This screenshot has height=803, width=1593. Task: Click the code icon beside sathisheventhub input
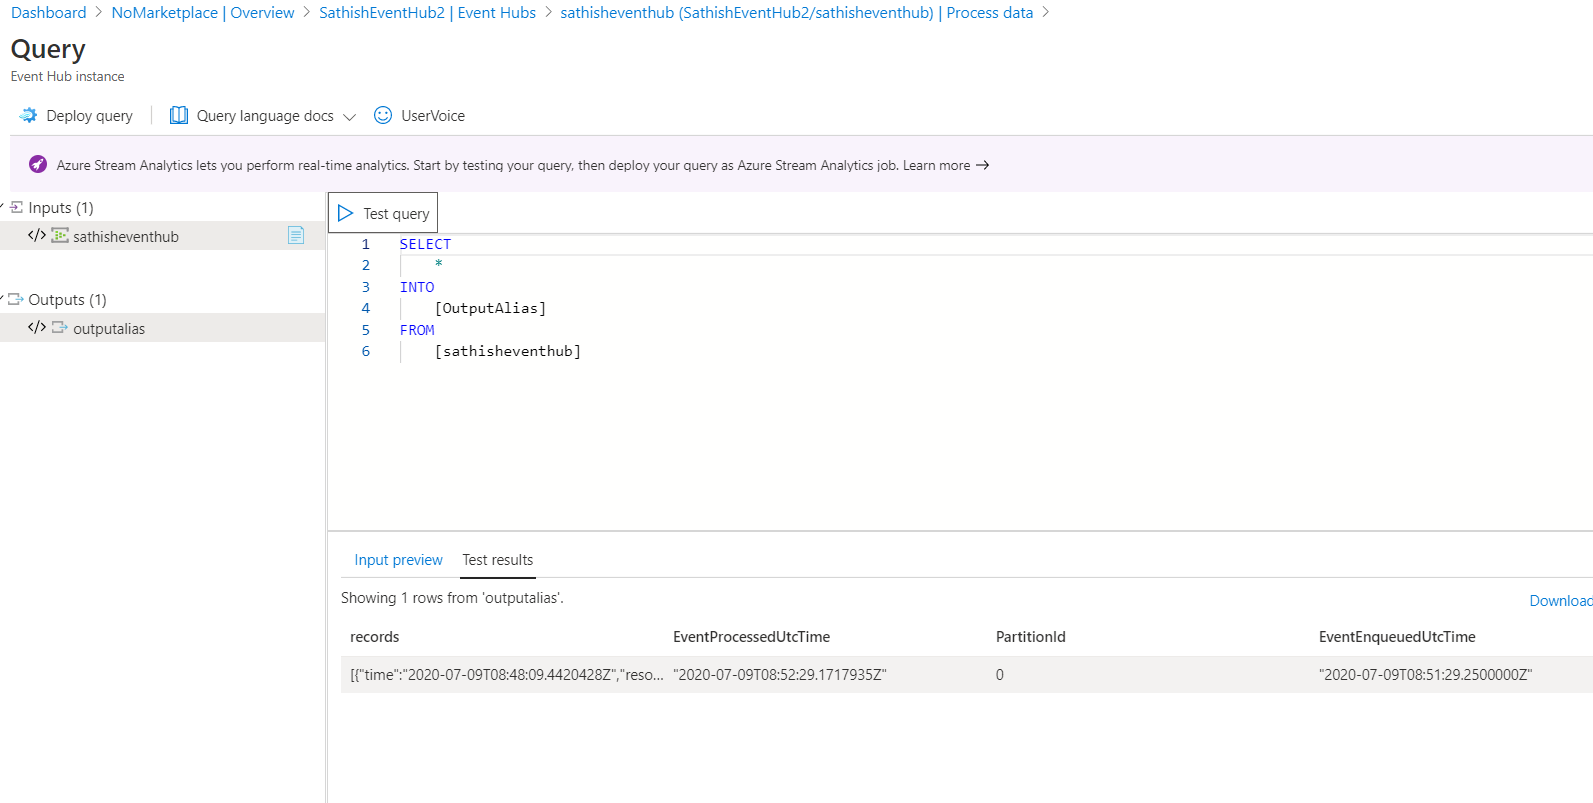[37, 236]
